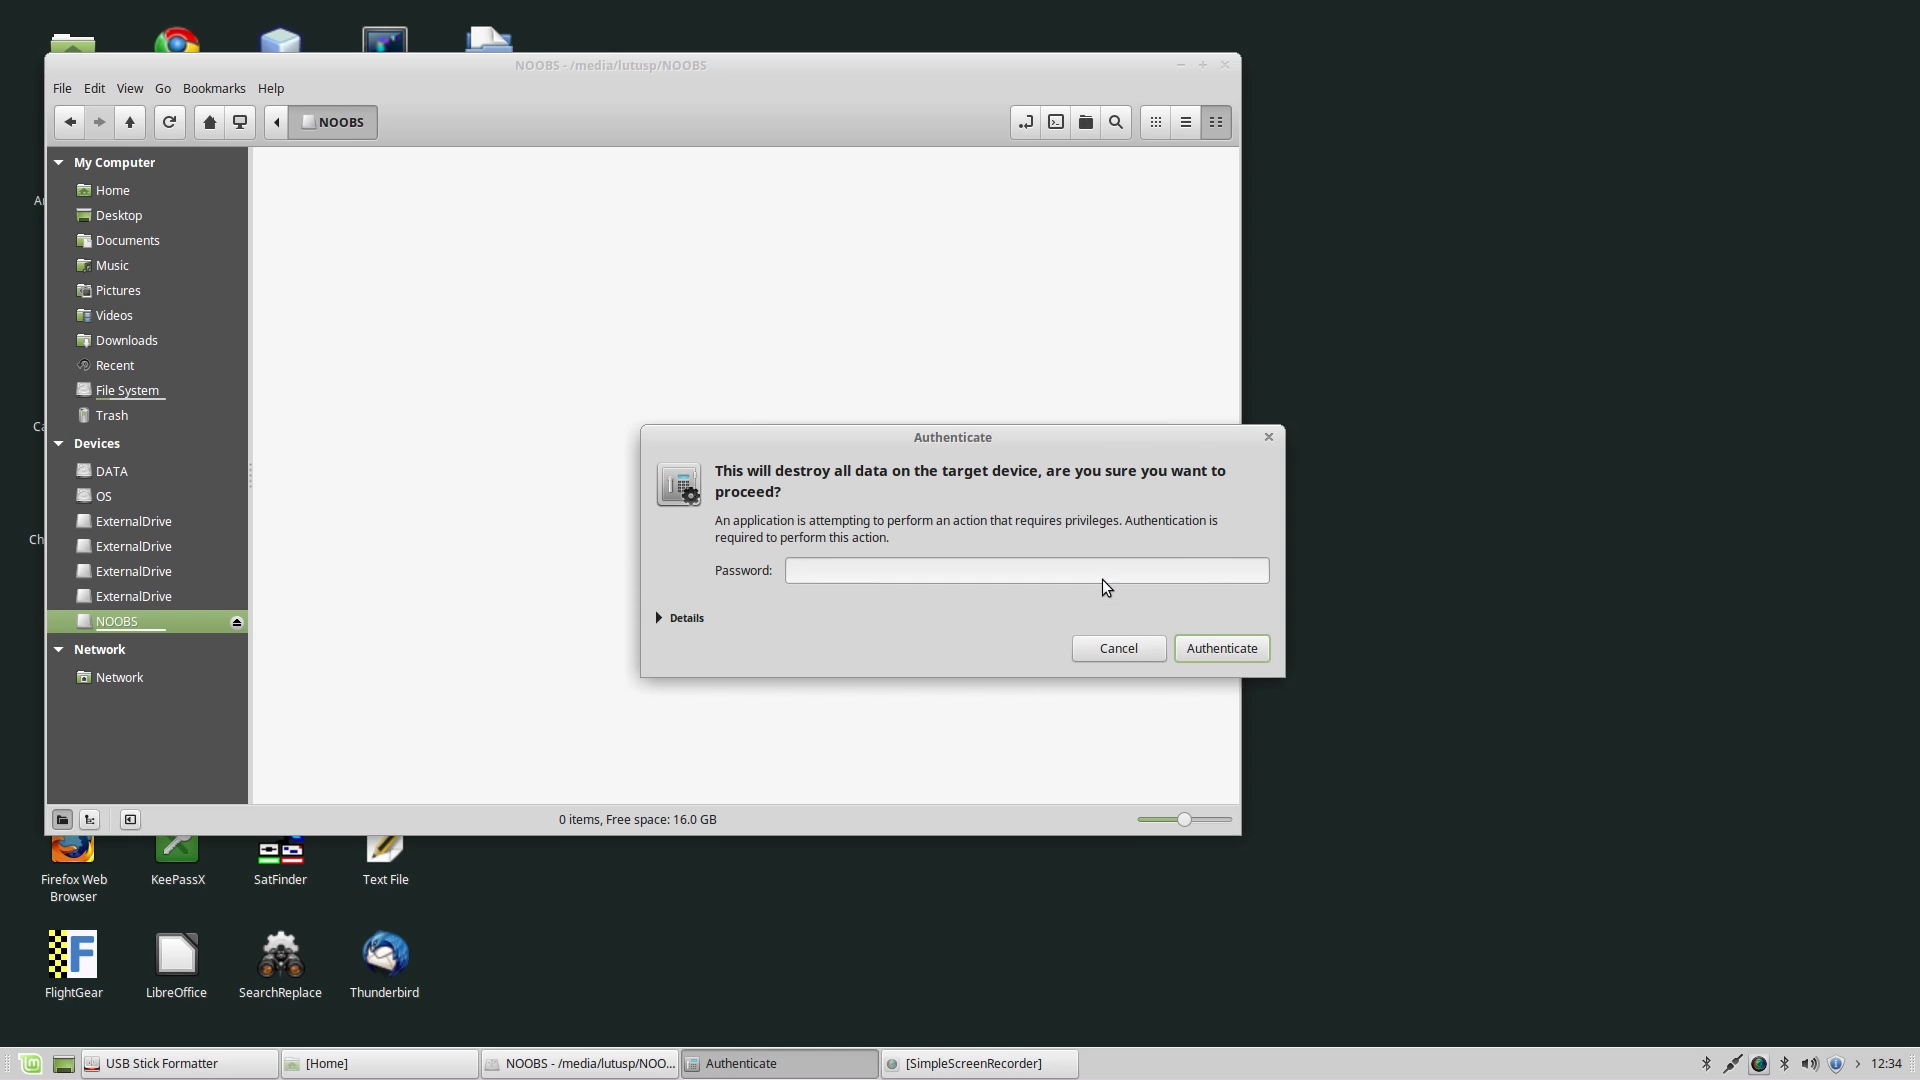Open terminal from toolbar icon
Viewport: 1920px width, 1080px height.
tap(1056, 122)
